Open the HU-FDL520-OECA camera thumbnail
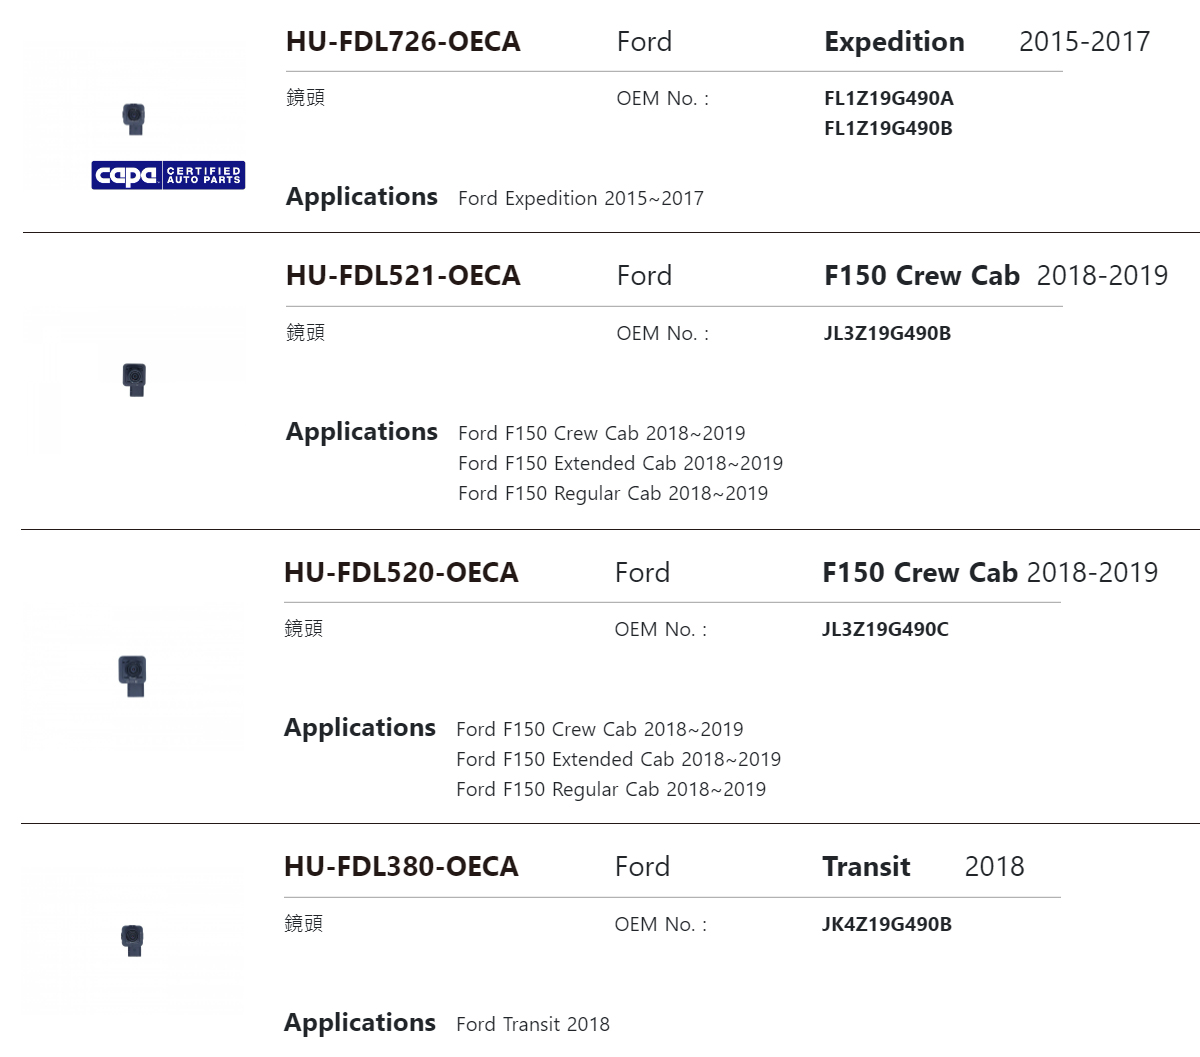 tap(132, 676)
